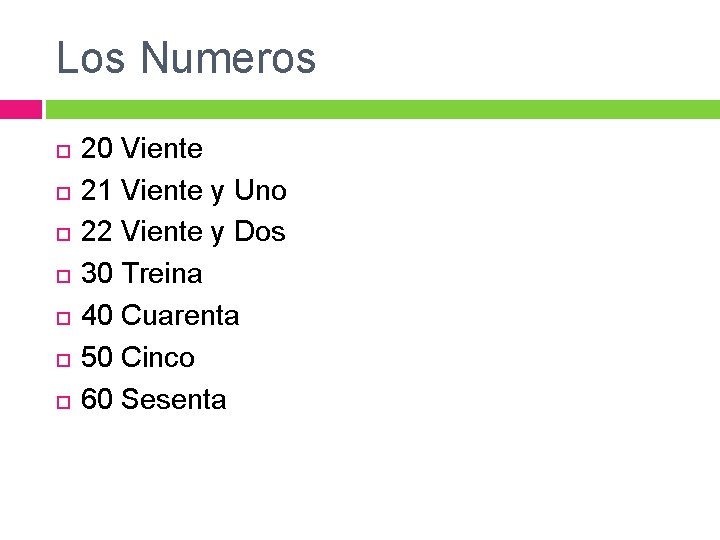Click the square bullet beside '22 Viente y Dos'

[x=63, y=234]
